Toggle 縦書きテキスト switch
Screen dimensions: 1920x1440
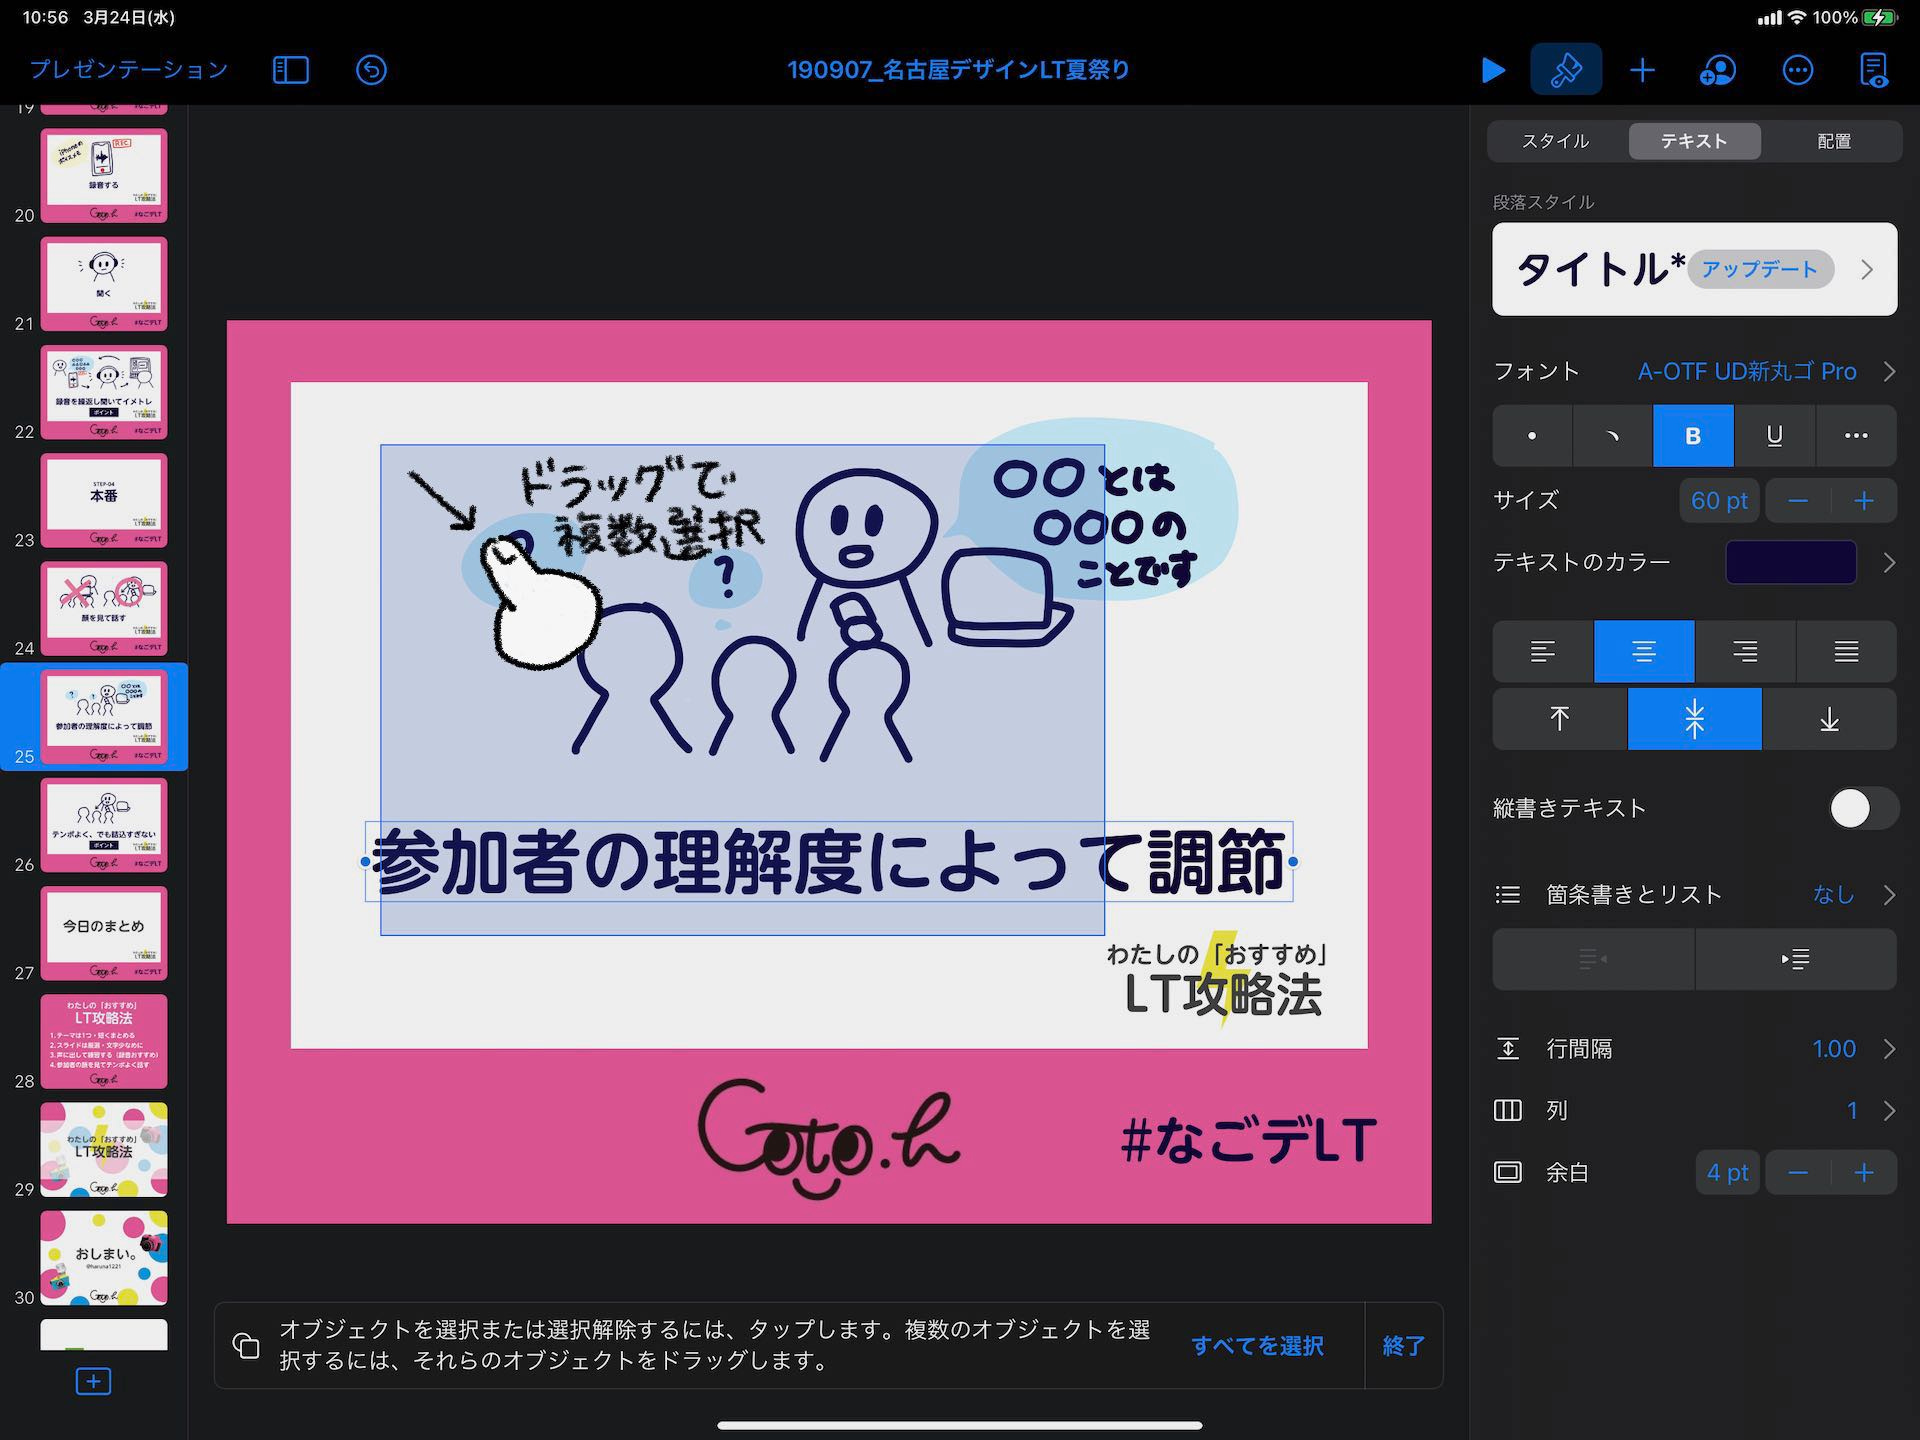pos(1863,808)
